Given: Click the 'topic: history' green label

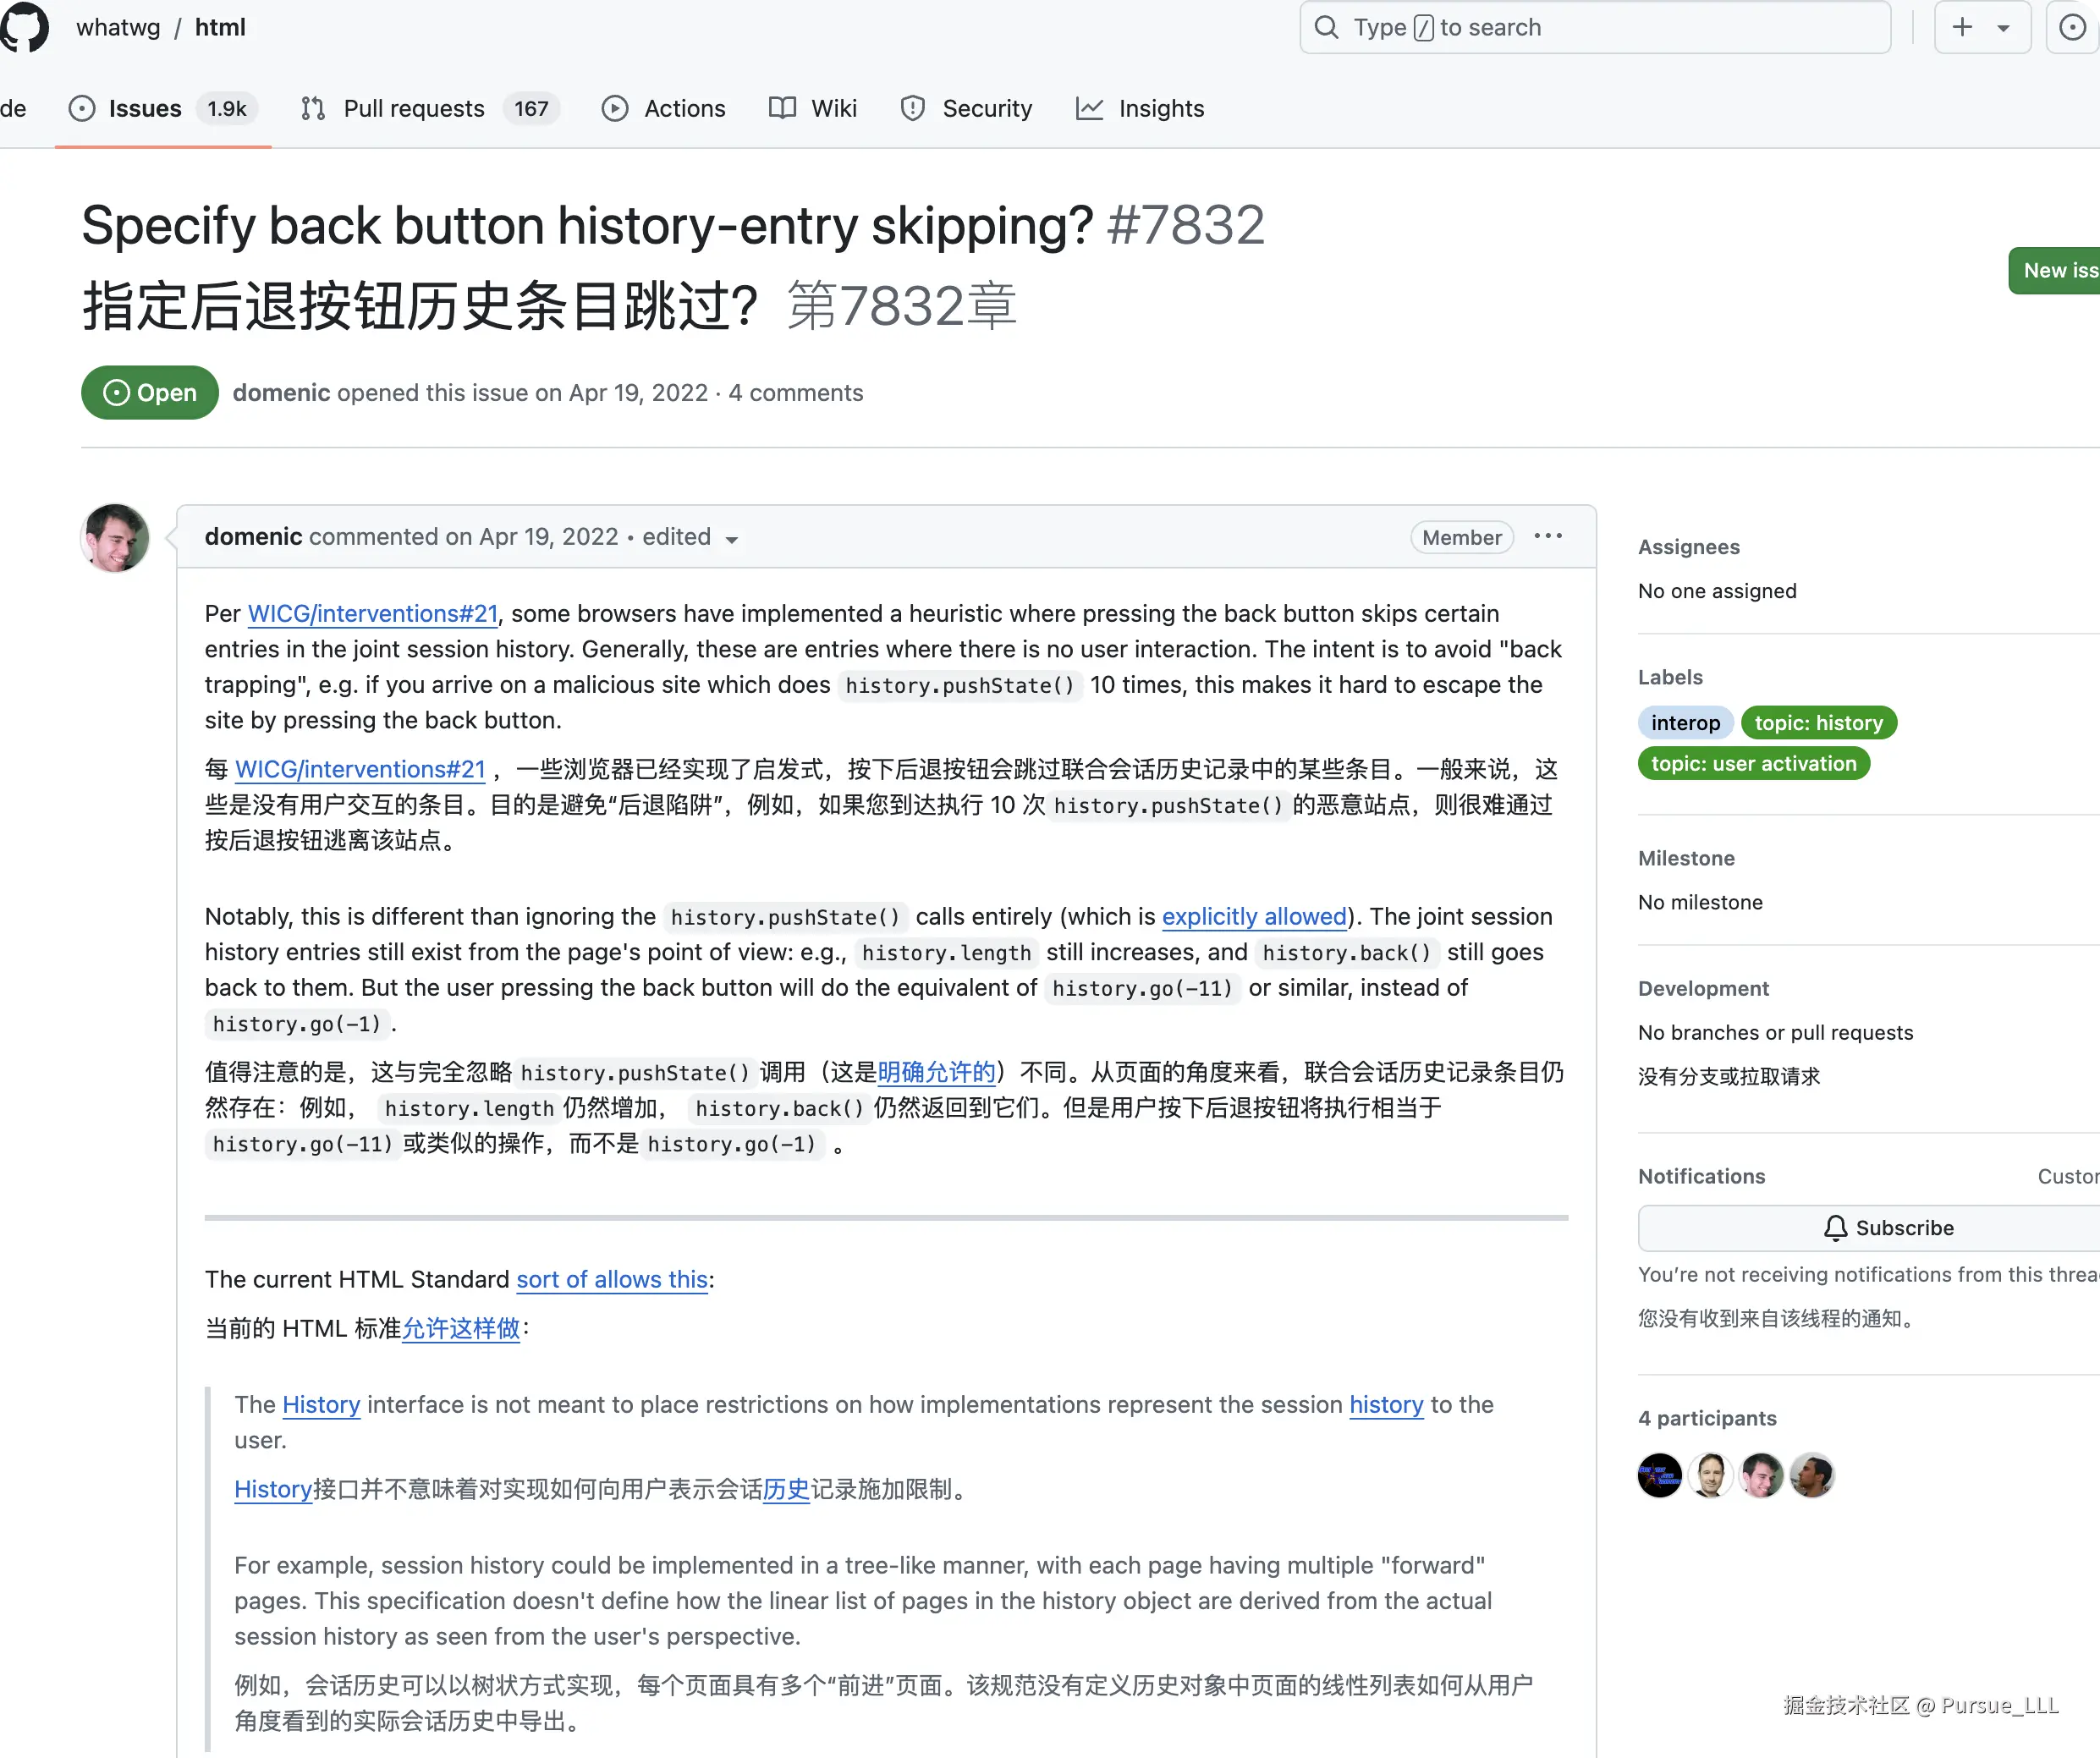Looking at the screenshot, I should coord(1817,723).
